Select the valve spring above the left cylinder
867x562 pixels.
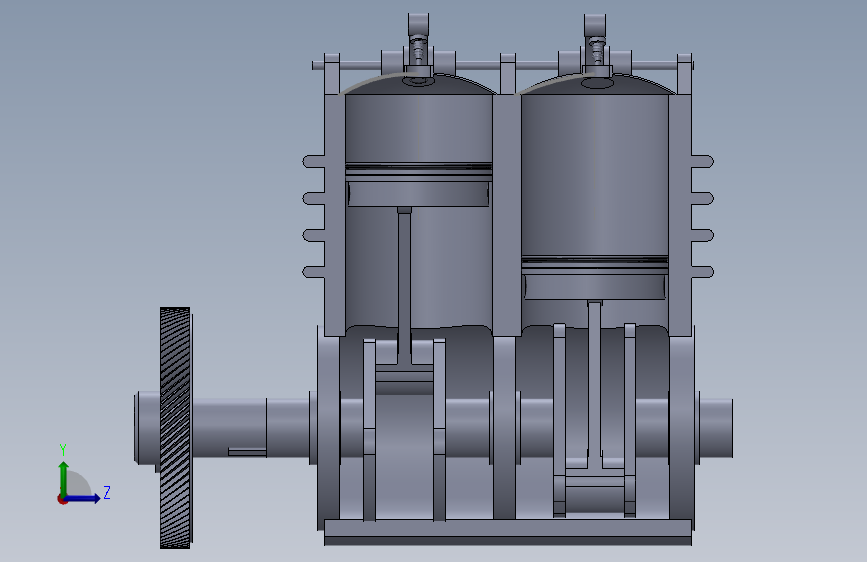(418, 49)
